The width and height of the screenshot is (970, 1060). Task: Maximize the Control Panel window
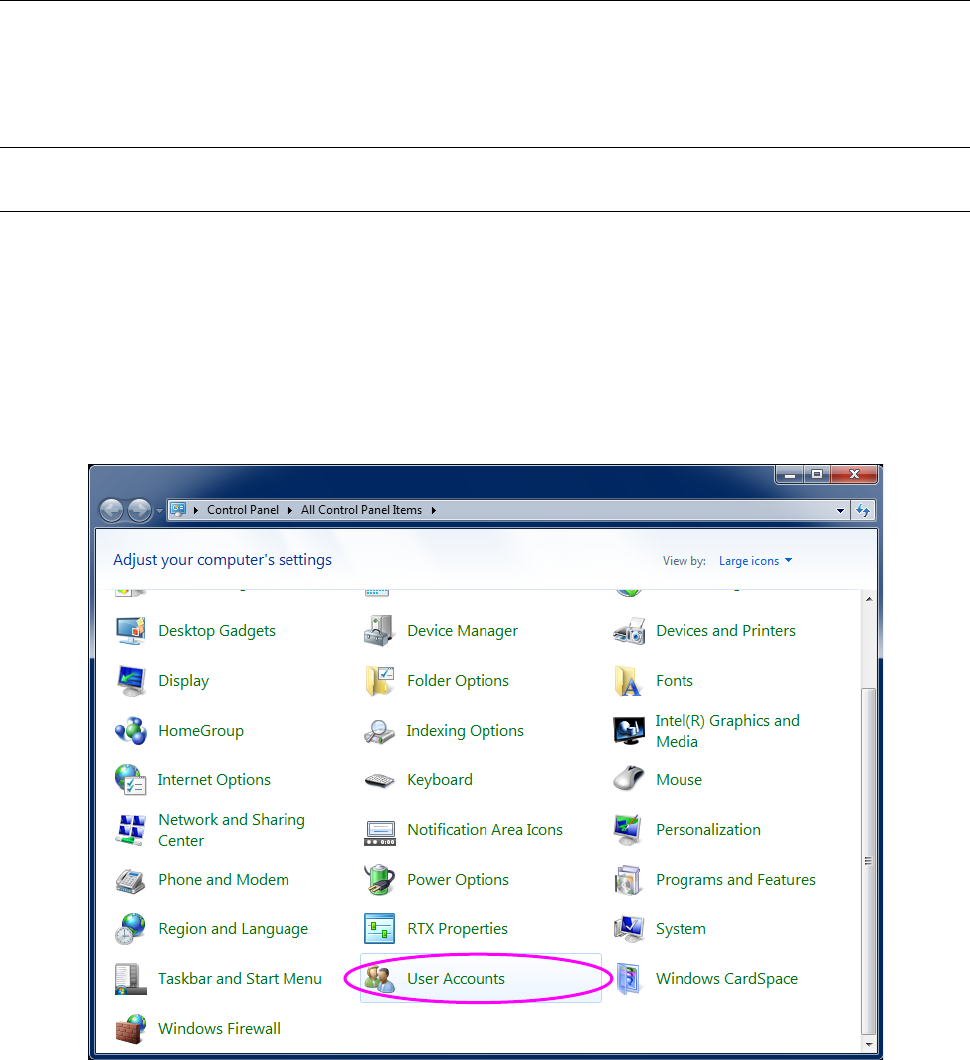pos(817,475)
